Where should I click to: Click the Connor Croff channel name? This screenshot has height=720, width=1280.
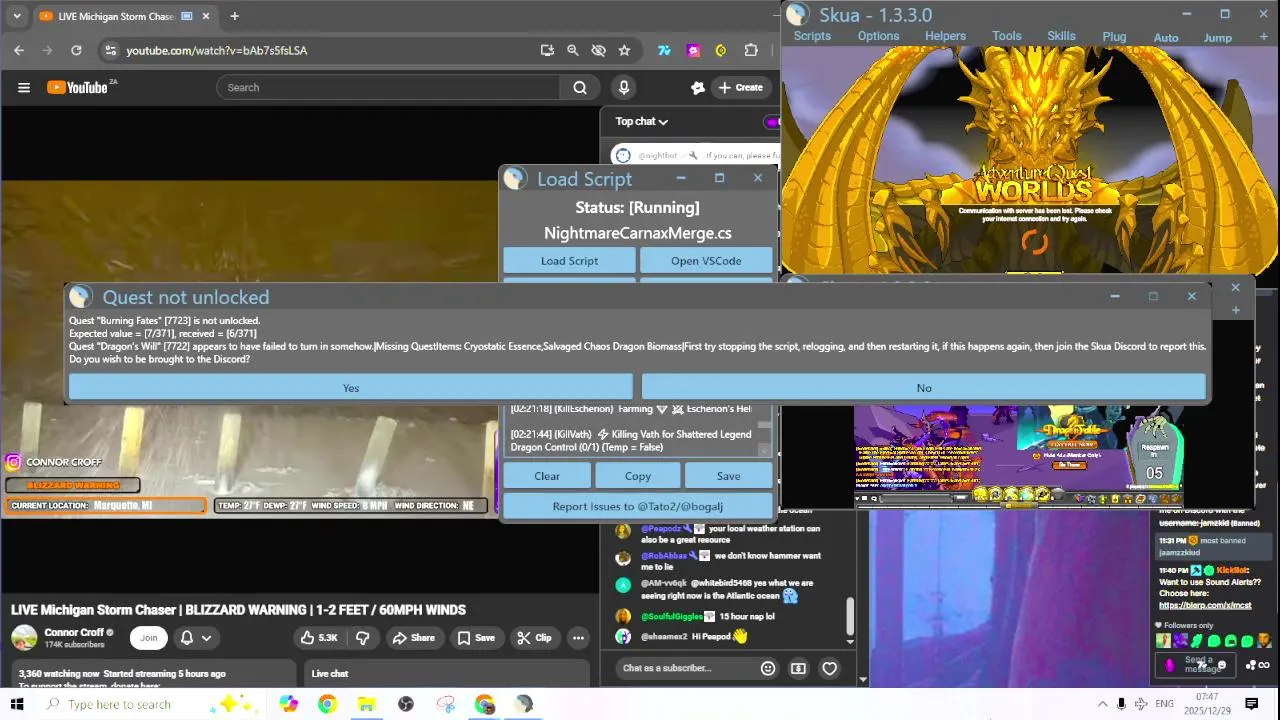click(73, 632)
